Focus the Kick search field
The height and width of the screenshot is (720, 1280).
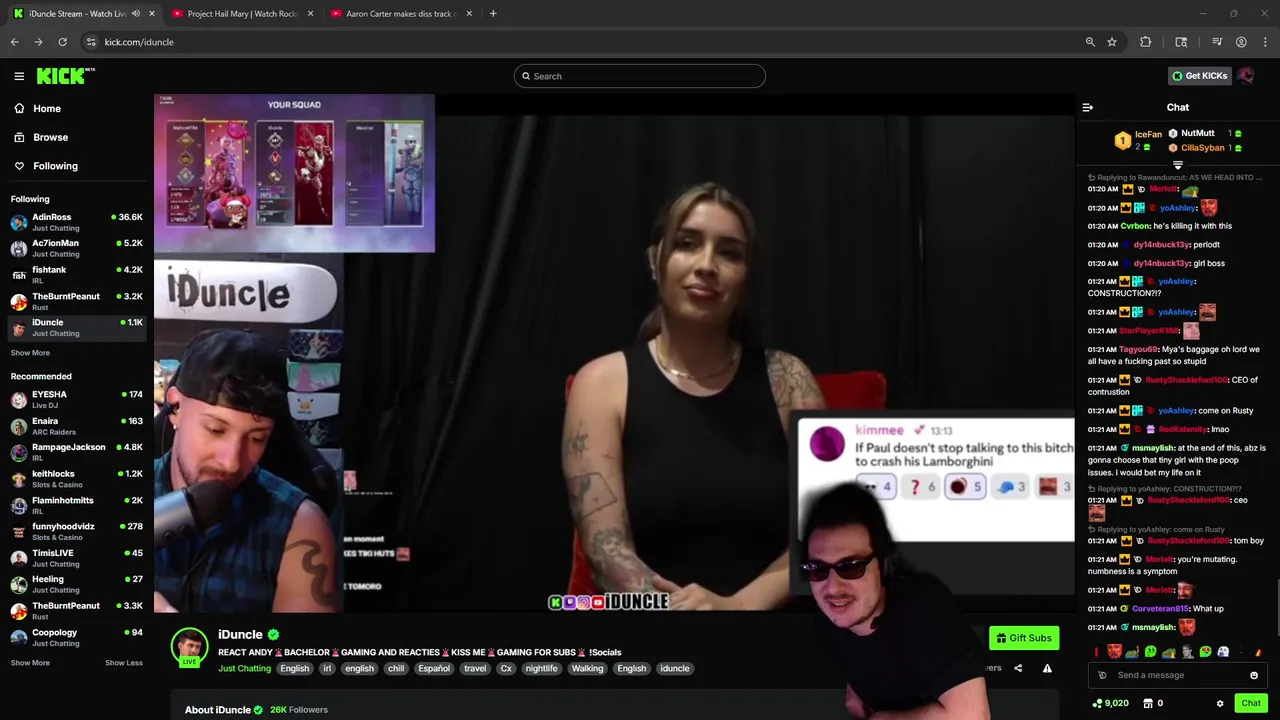coord(640,76)
